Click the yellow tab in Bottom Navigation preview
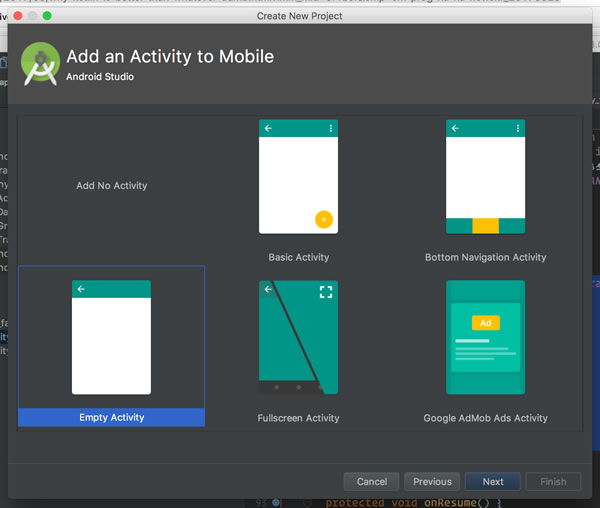 click(486, 226)
